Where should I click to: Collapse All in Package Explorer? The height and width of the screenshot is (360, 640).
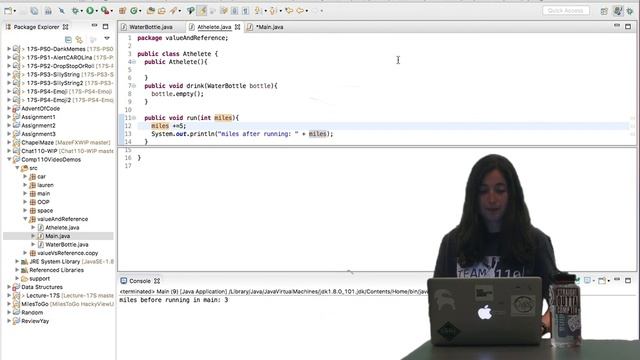coord(68,39)
